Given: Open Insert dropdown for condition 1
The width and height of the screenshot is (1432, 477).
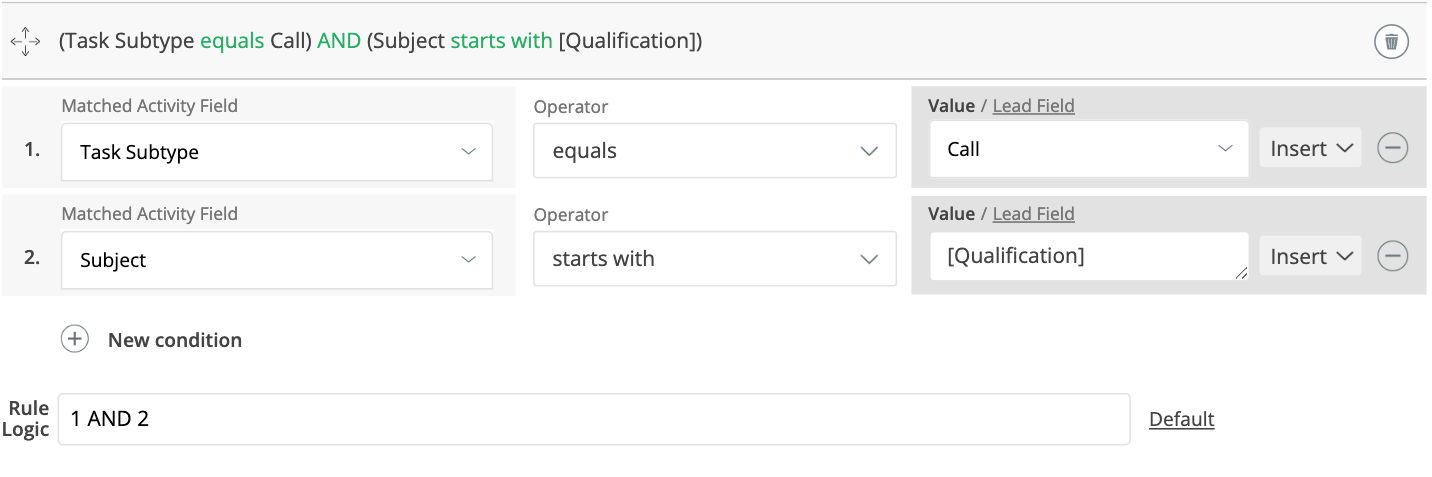Looking at the screenshot, I should tap(1310, 149).
